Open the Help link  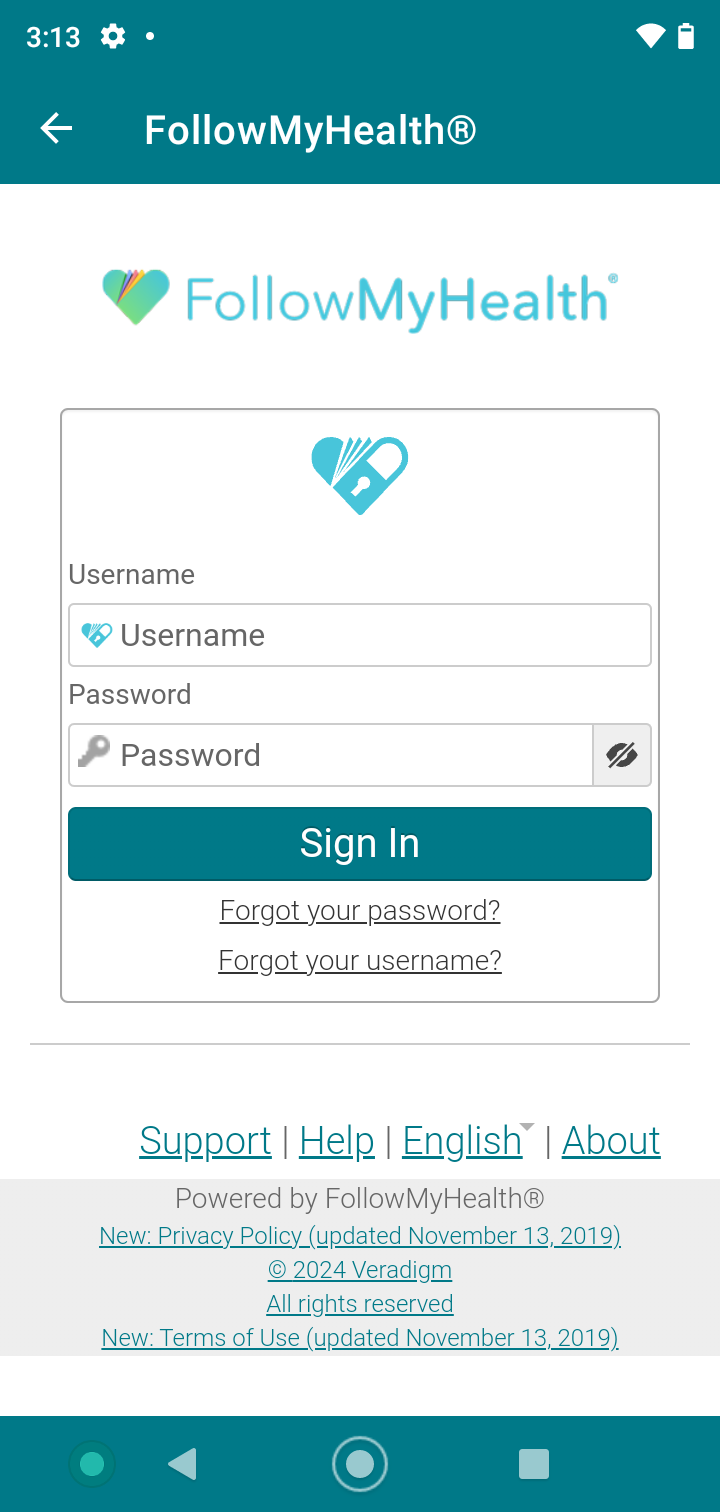[337, 1139]
